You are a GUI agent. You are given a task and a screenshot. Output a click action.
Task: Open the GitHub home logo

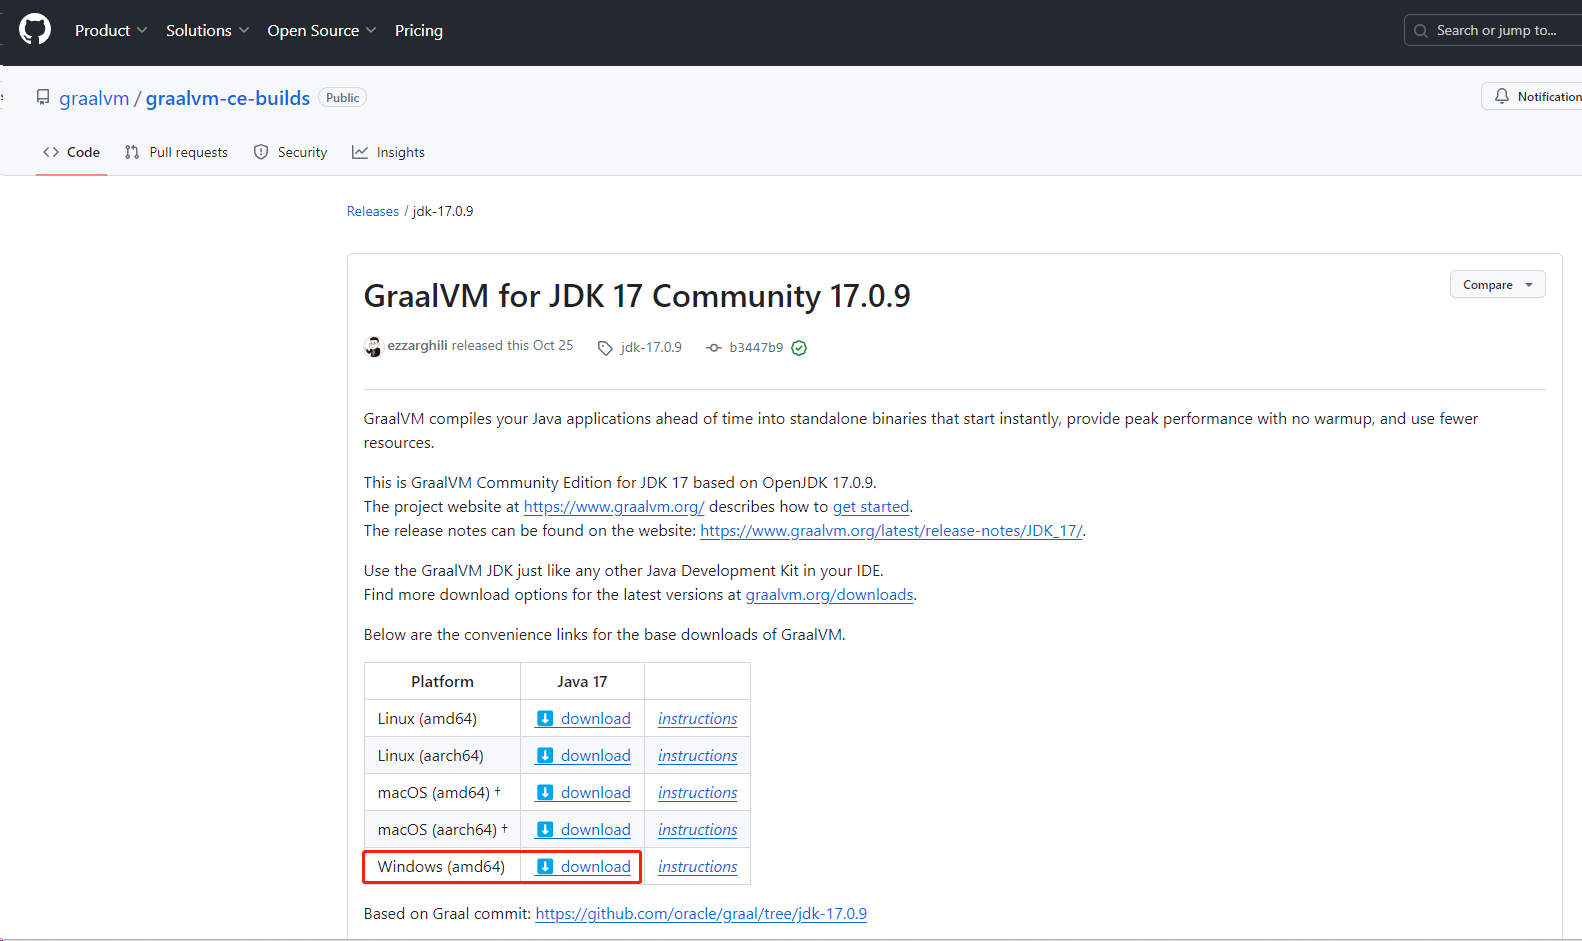35,30
